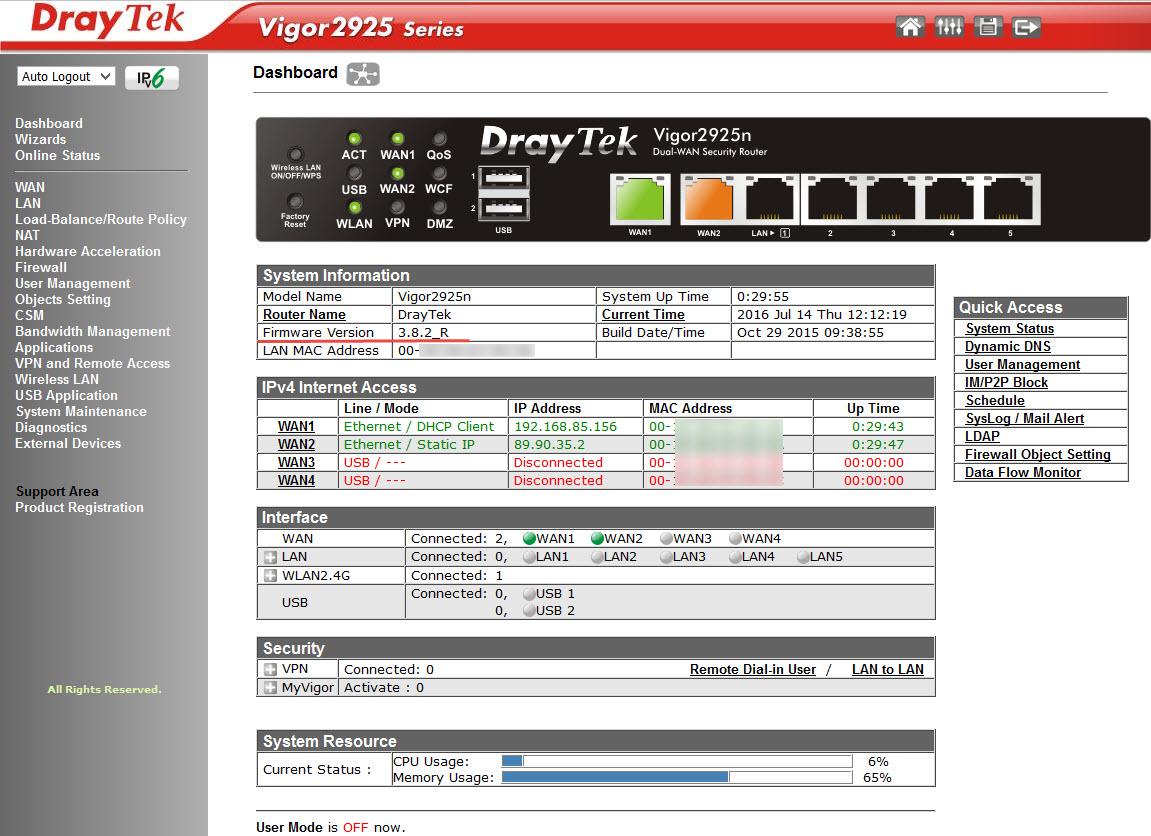
Task: Open the admin mode sliders icon
Action: (949, 28)
